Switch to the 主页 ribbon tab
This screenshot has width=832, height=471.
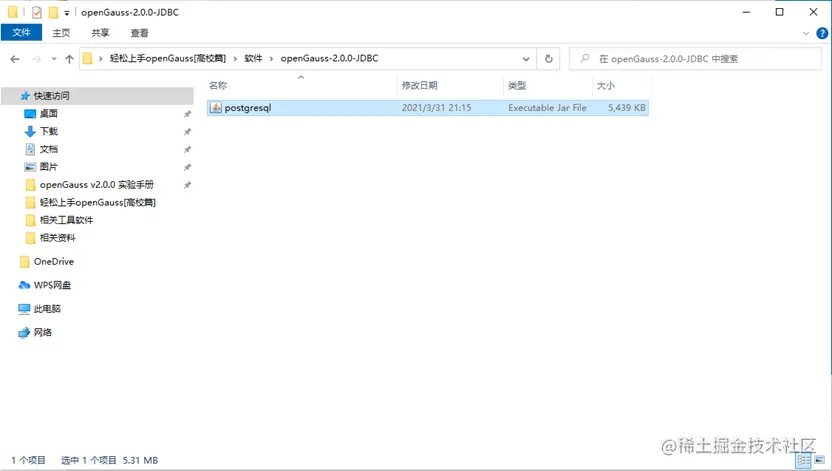pyautogui.click(x=61, y=33)
